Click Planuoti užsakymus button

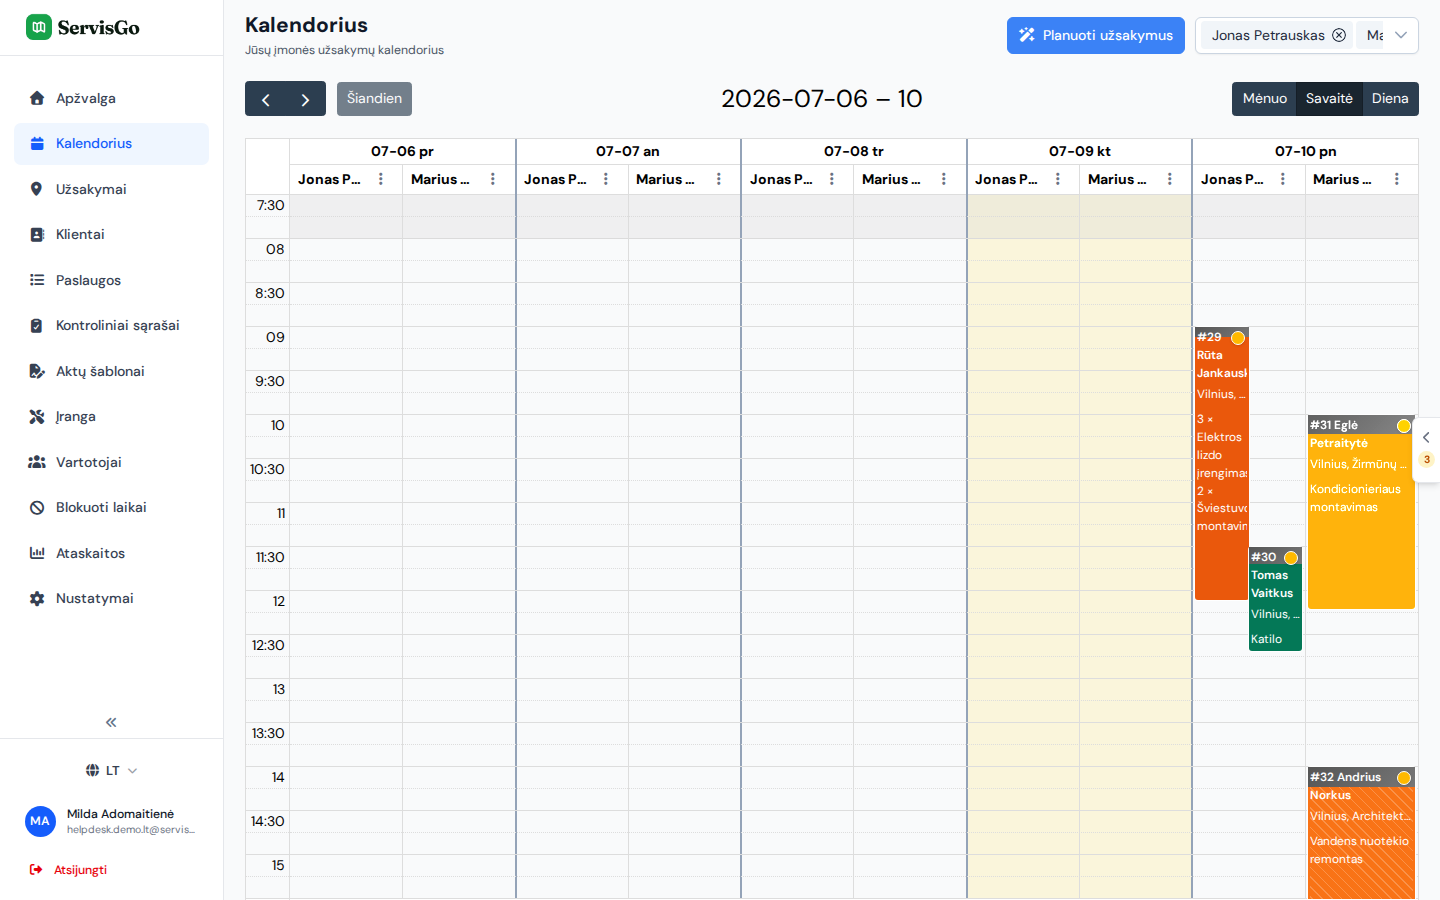1096,35
